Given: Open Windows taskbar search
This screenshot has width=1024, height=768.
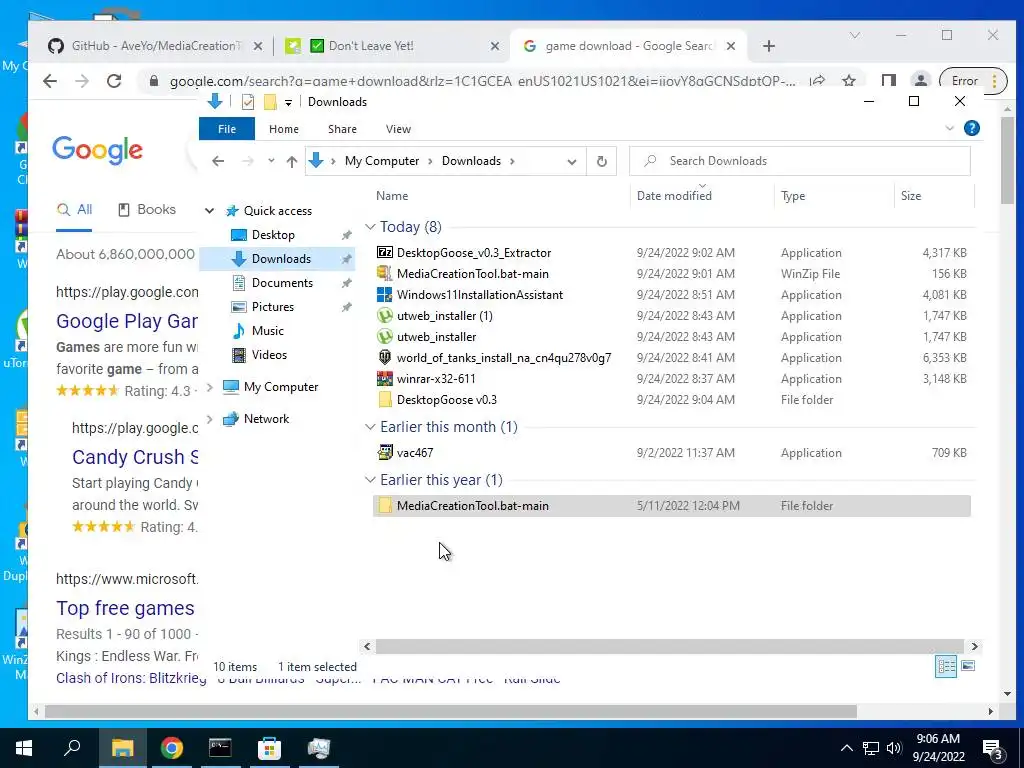Looking at the screenshot, I should tap(72, 748).
